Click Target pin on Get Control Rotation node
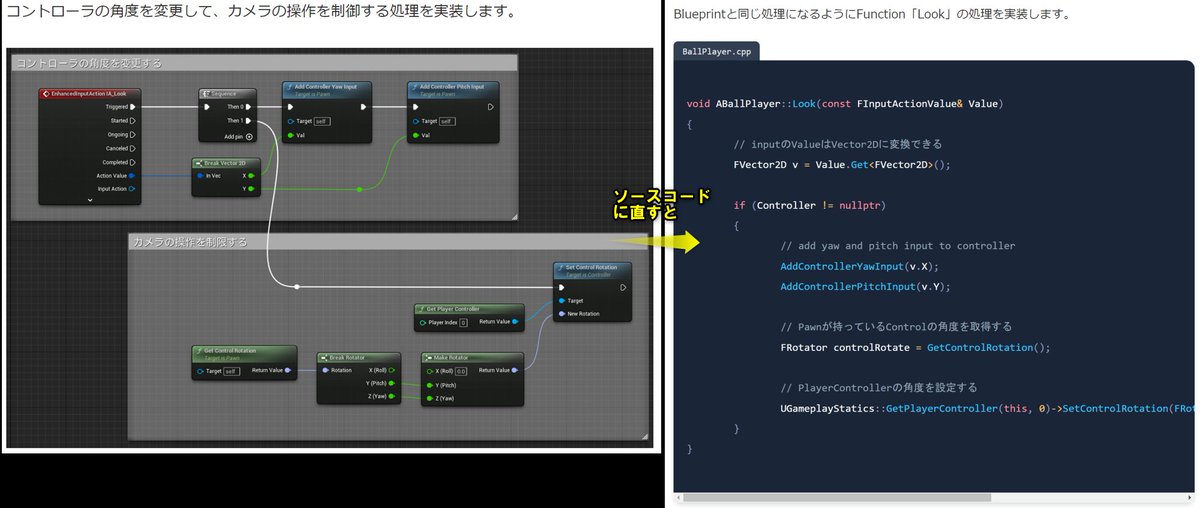This screenshot has height=508, width=1200. pos(200,370)
